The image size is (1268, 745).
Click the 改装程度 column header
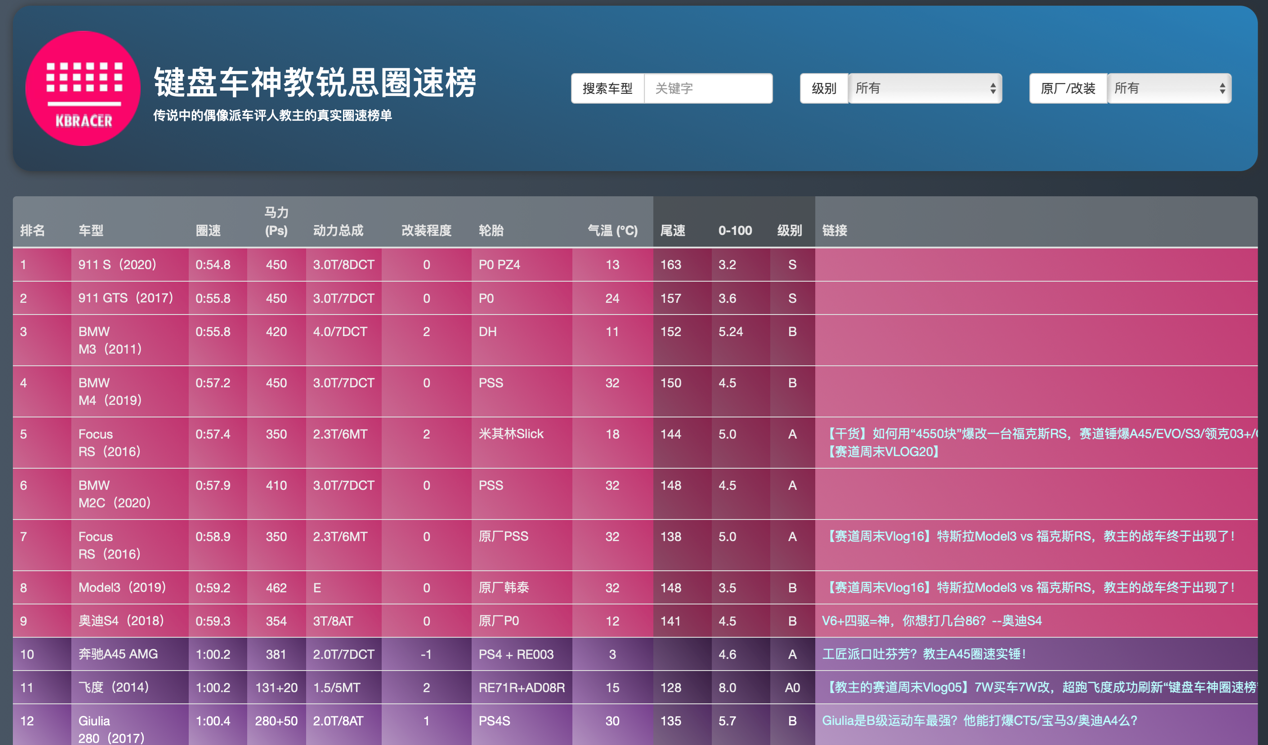426,230
